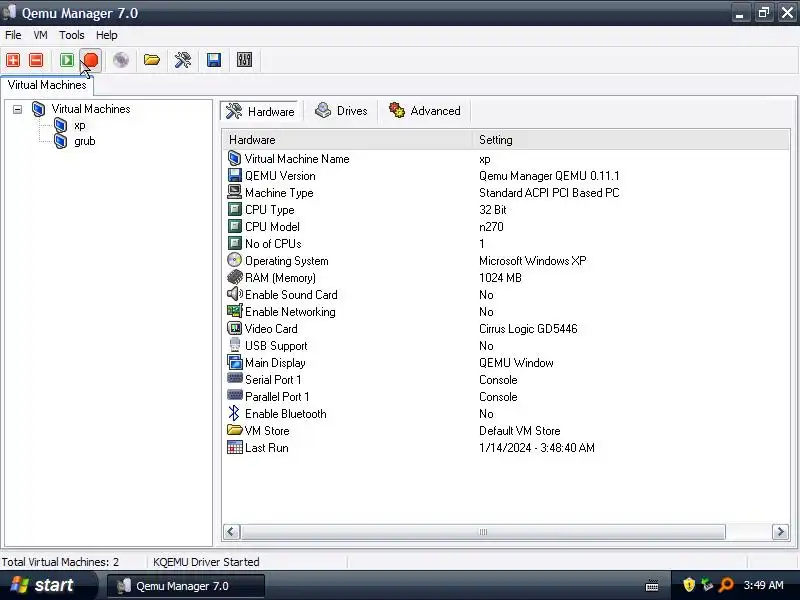The width and height of the screenshot is (800, 600).
Task: Click the USB Support plug icon
Action: [234, 345]
